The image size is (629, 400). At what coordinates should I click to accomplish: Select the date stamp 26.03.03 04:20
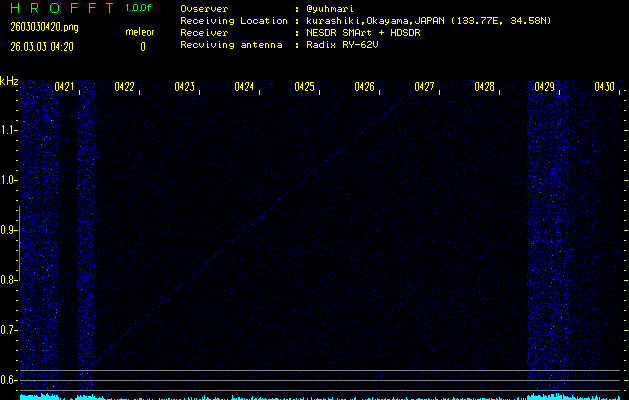click(x=42, y=47)
